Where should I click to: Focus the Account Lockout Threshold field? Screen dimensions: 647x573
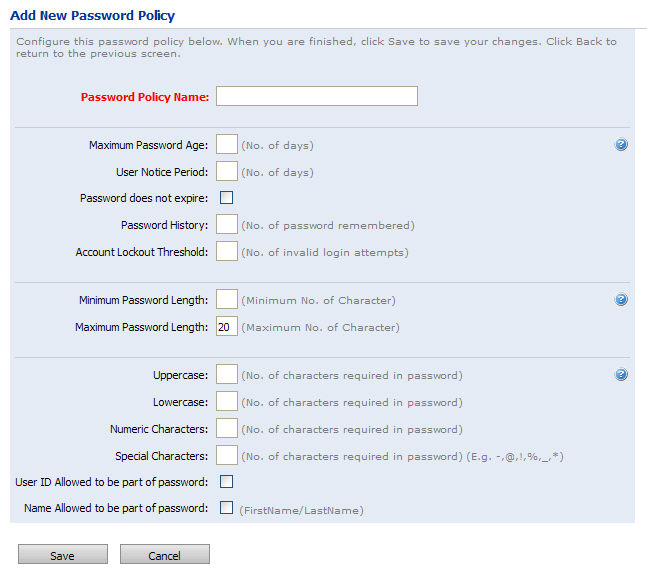(226, 251)
